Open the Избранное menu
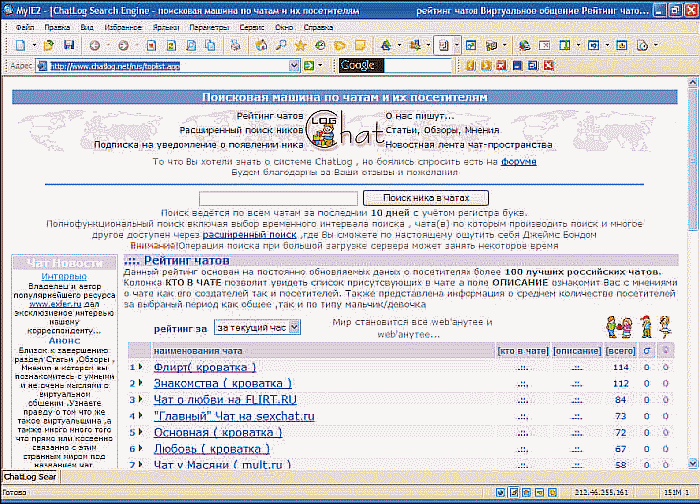This screenshot has width=700, height=504. (x=123, y=27)
